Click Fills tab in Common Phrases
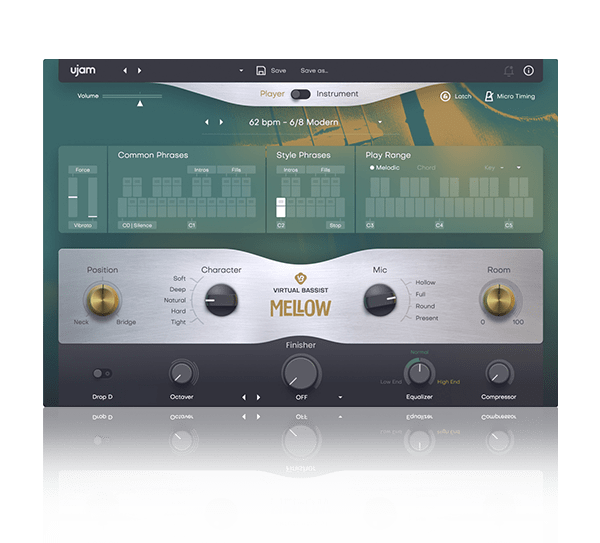This screenshot has height=543, width=600. click(236, 170)
